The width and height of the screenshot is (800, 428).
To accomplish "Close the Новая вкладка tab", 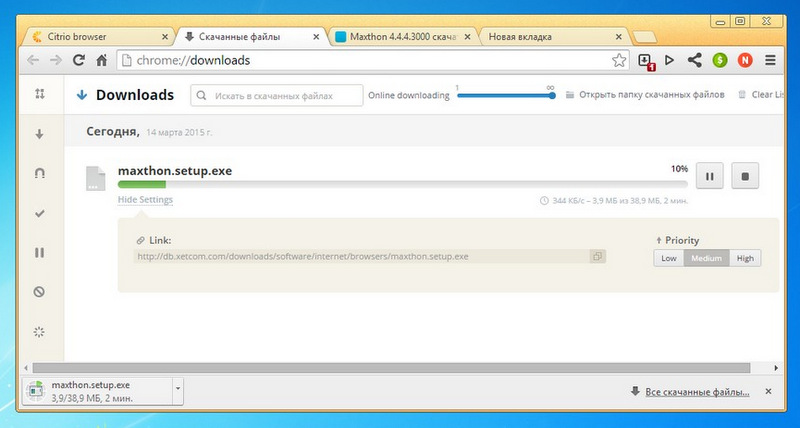I will coord(619,37).
